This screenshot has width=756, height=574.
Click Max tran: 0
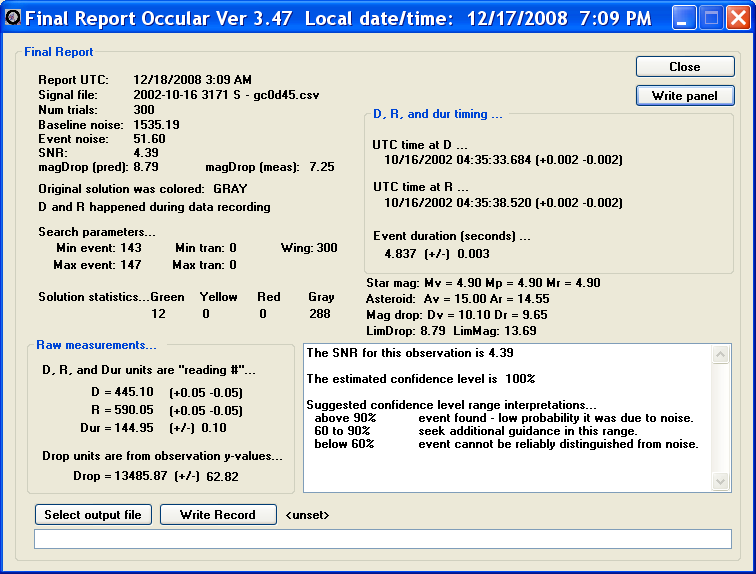click(204, 265)
